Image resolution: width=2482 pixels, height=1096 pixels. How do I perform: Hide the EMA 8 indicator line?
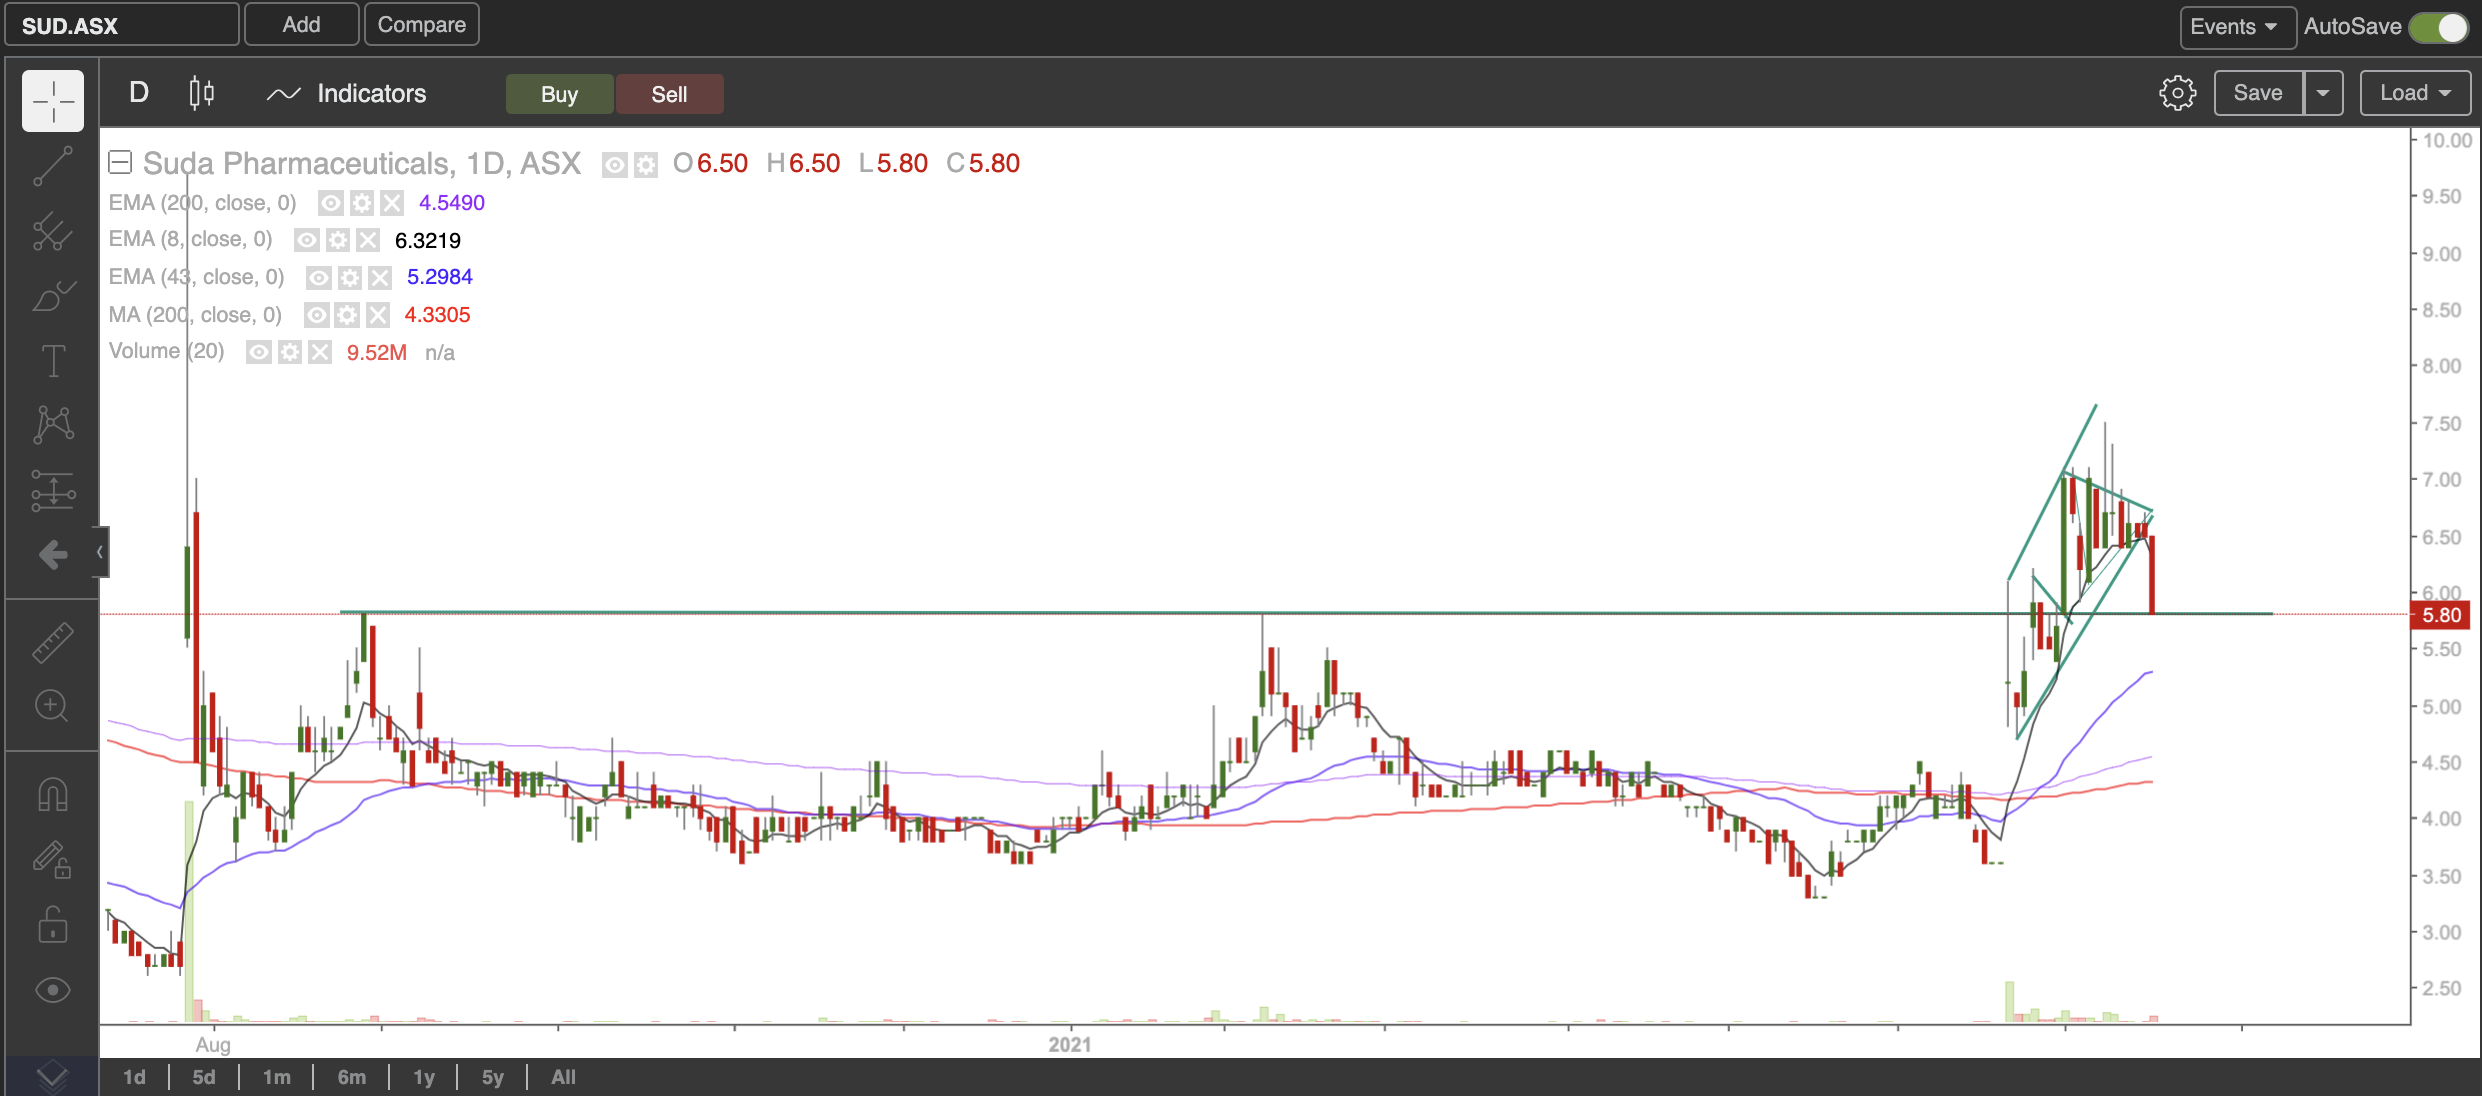pos(307,240)
